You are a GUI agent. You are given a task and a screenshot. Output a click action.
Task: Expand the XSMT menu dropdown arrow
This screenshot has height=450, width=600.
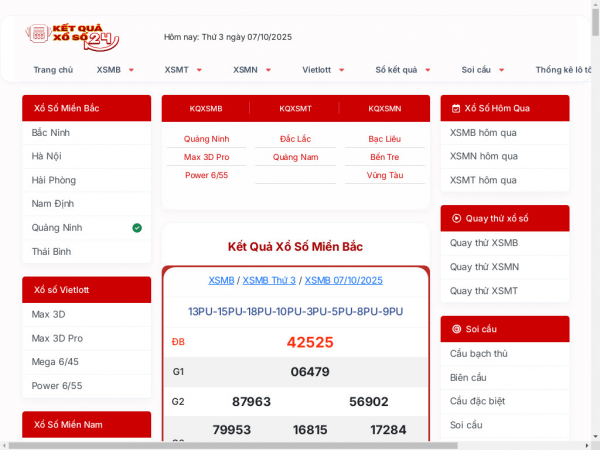tap(199, 70)
